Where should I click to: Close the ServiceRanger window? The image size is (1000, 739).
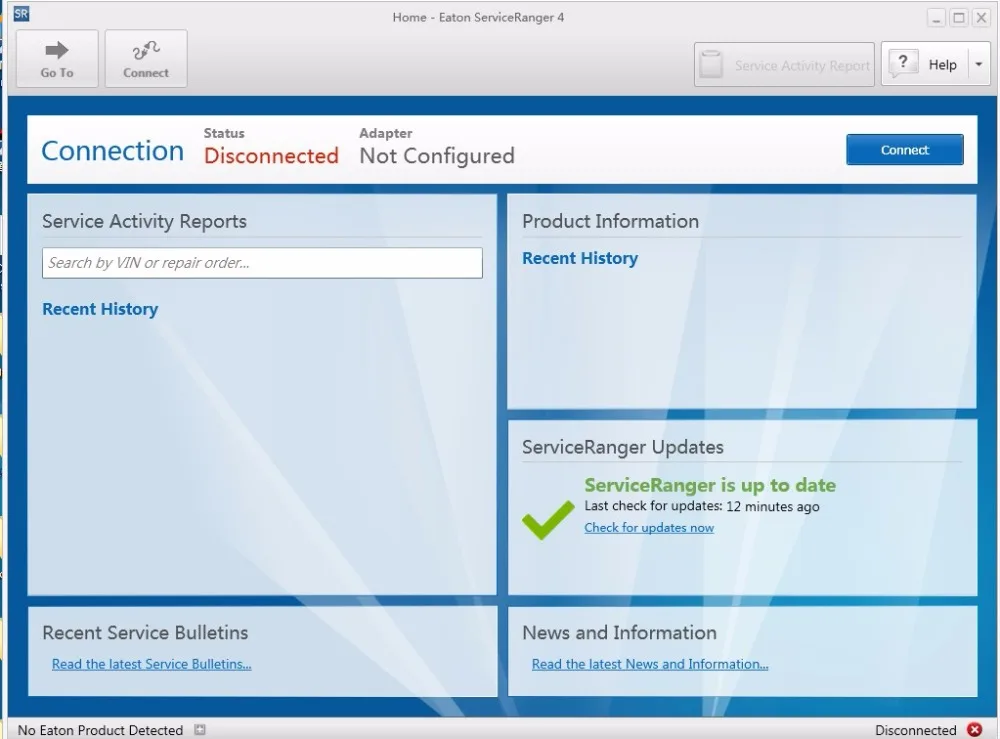point(982,18)
